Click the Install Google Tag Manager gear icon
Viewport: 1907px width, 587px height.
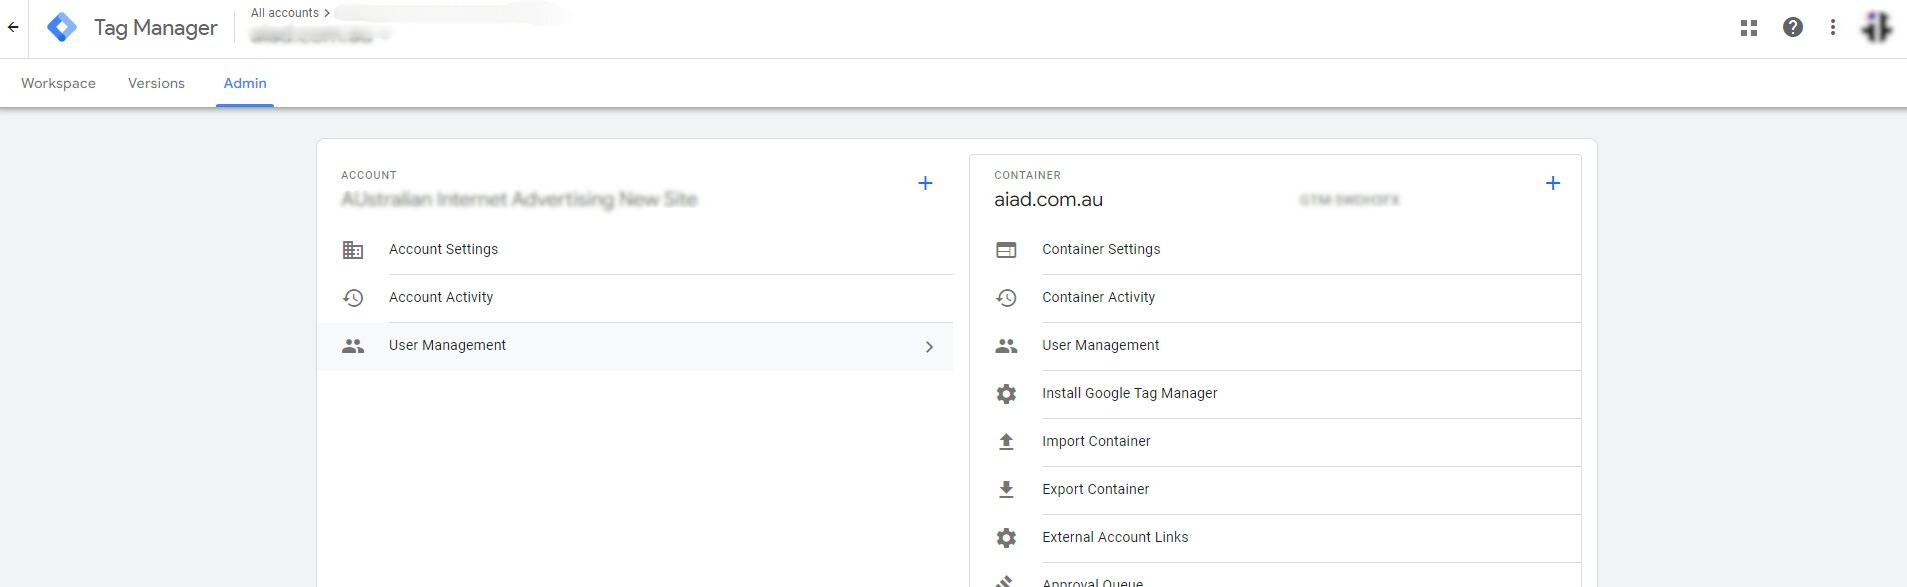[1006, 394]
